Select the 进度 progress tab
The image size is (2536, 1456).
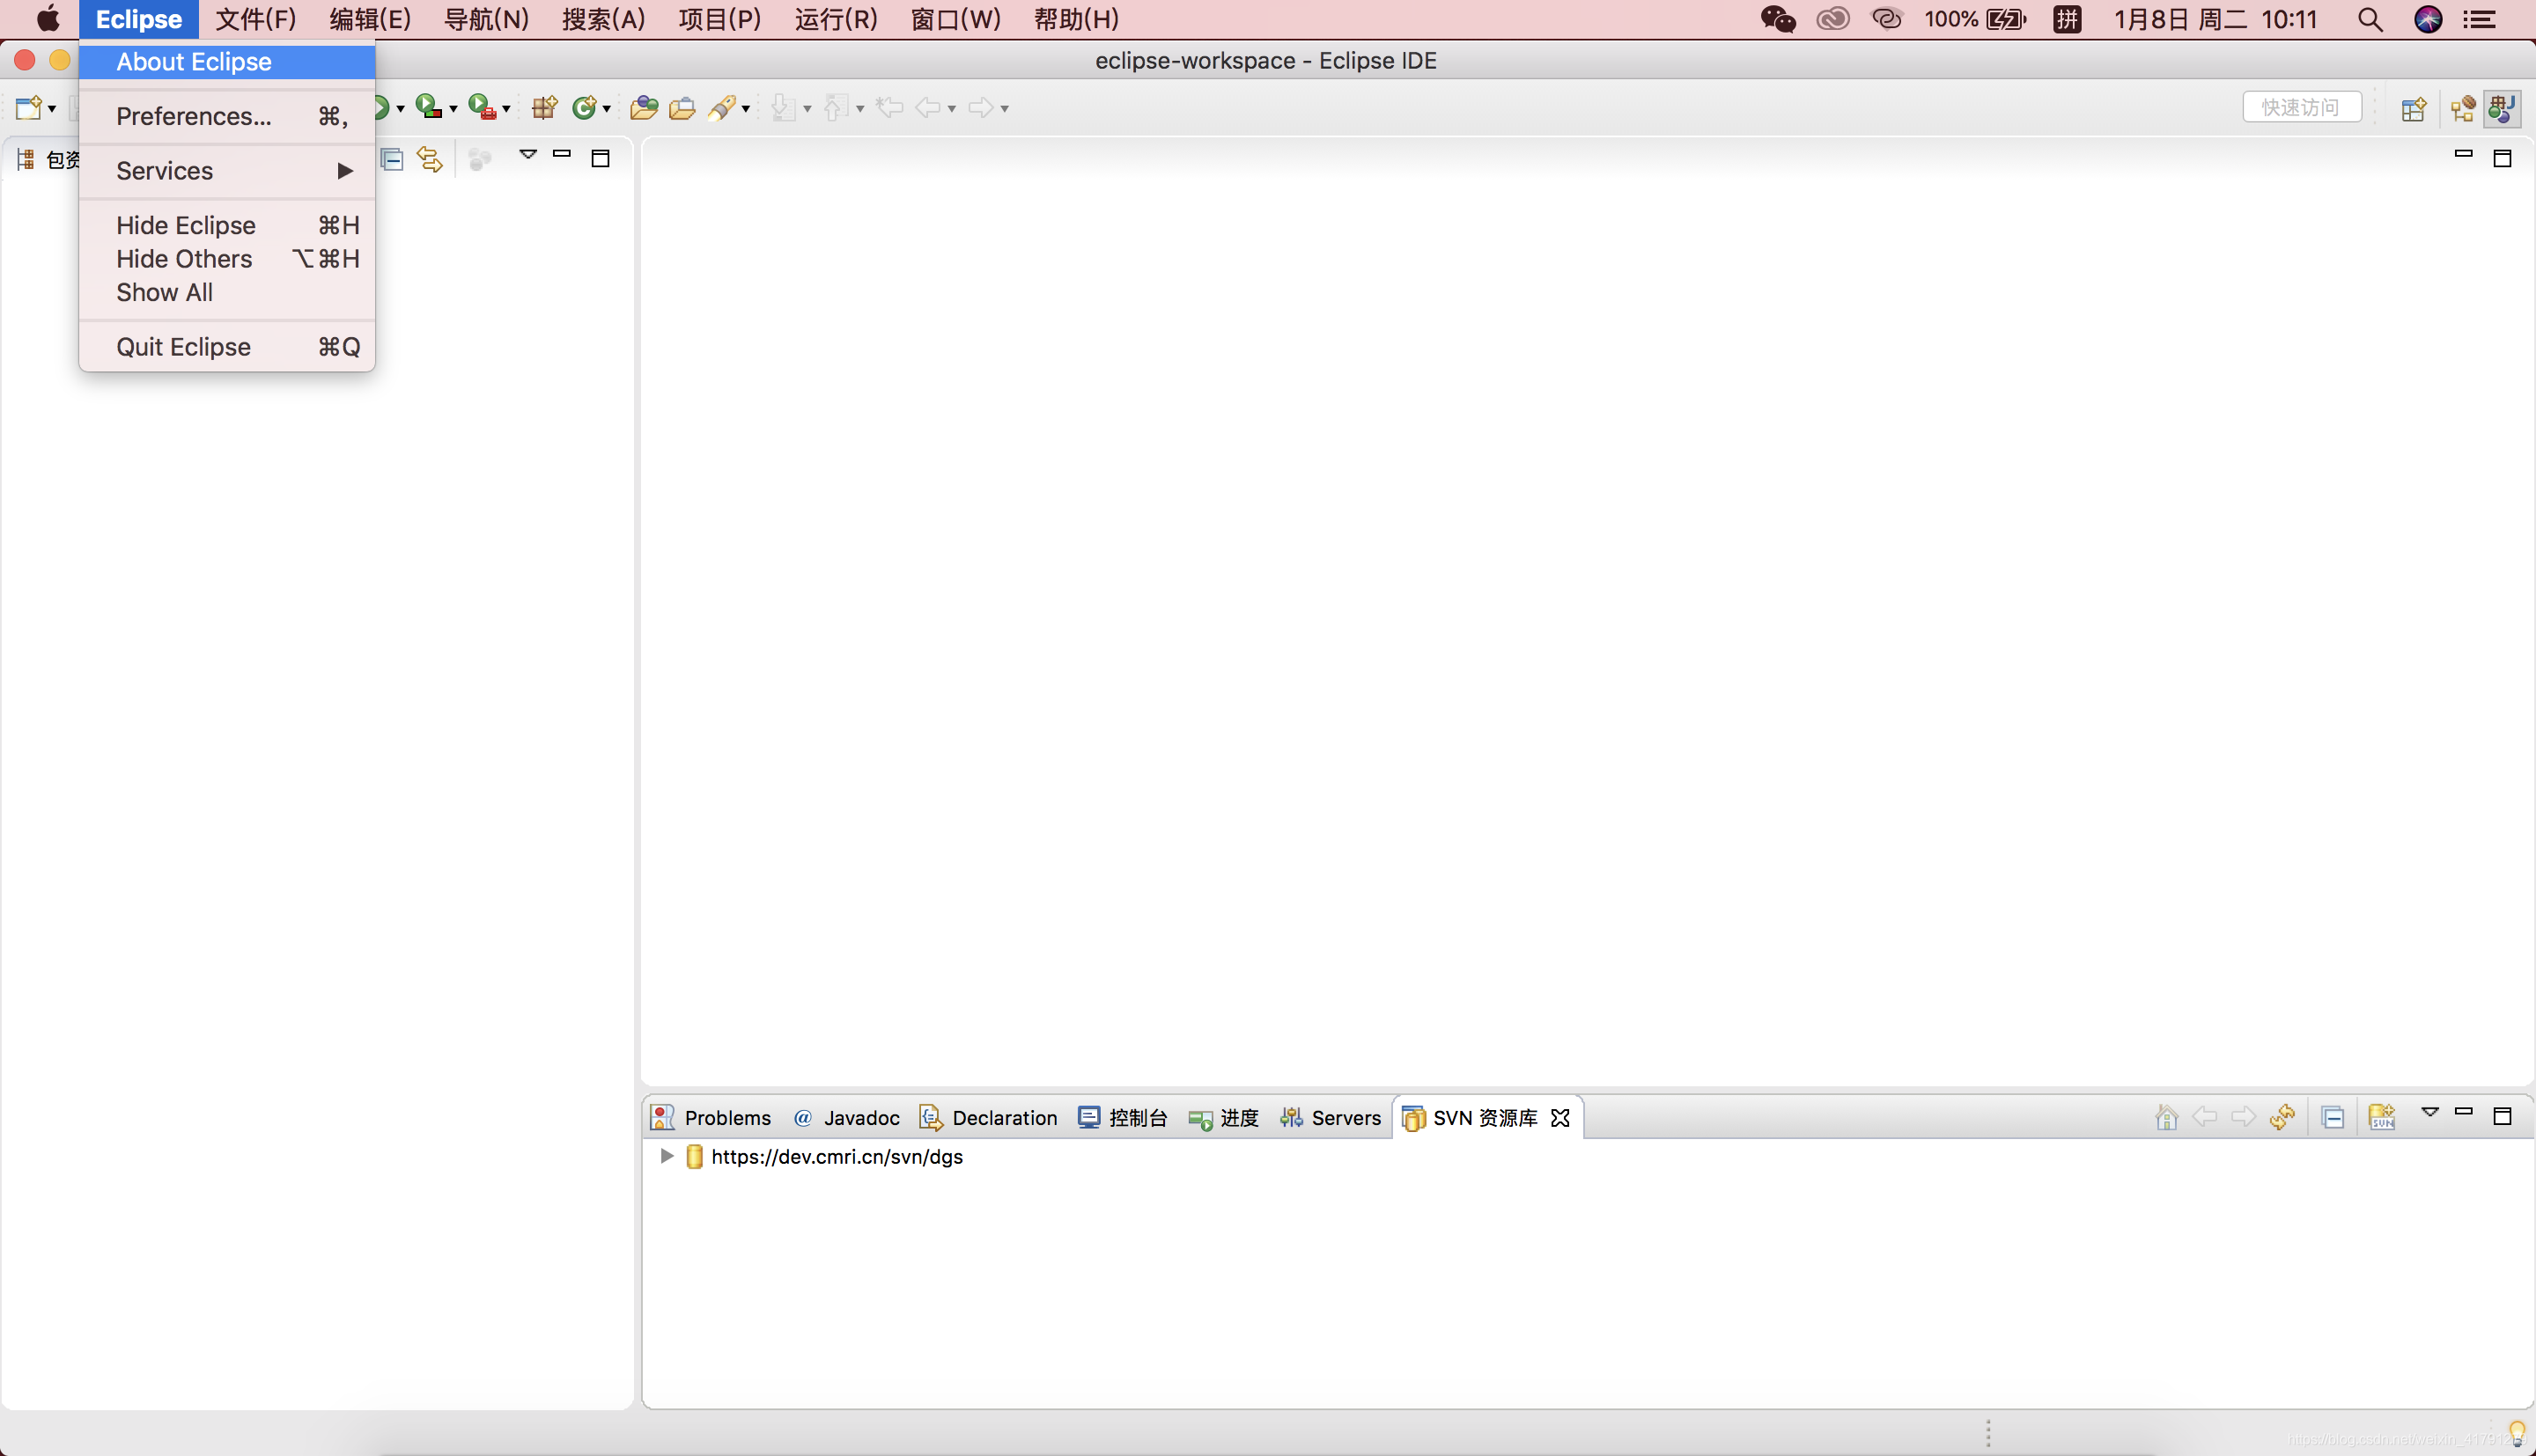1224,1117
